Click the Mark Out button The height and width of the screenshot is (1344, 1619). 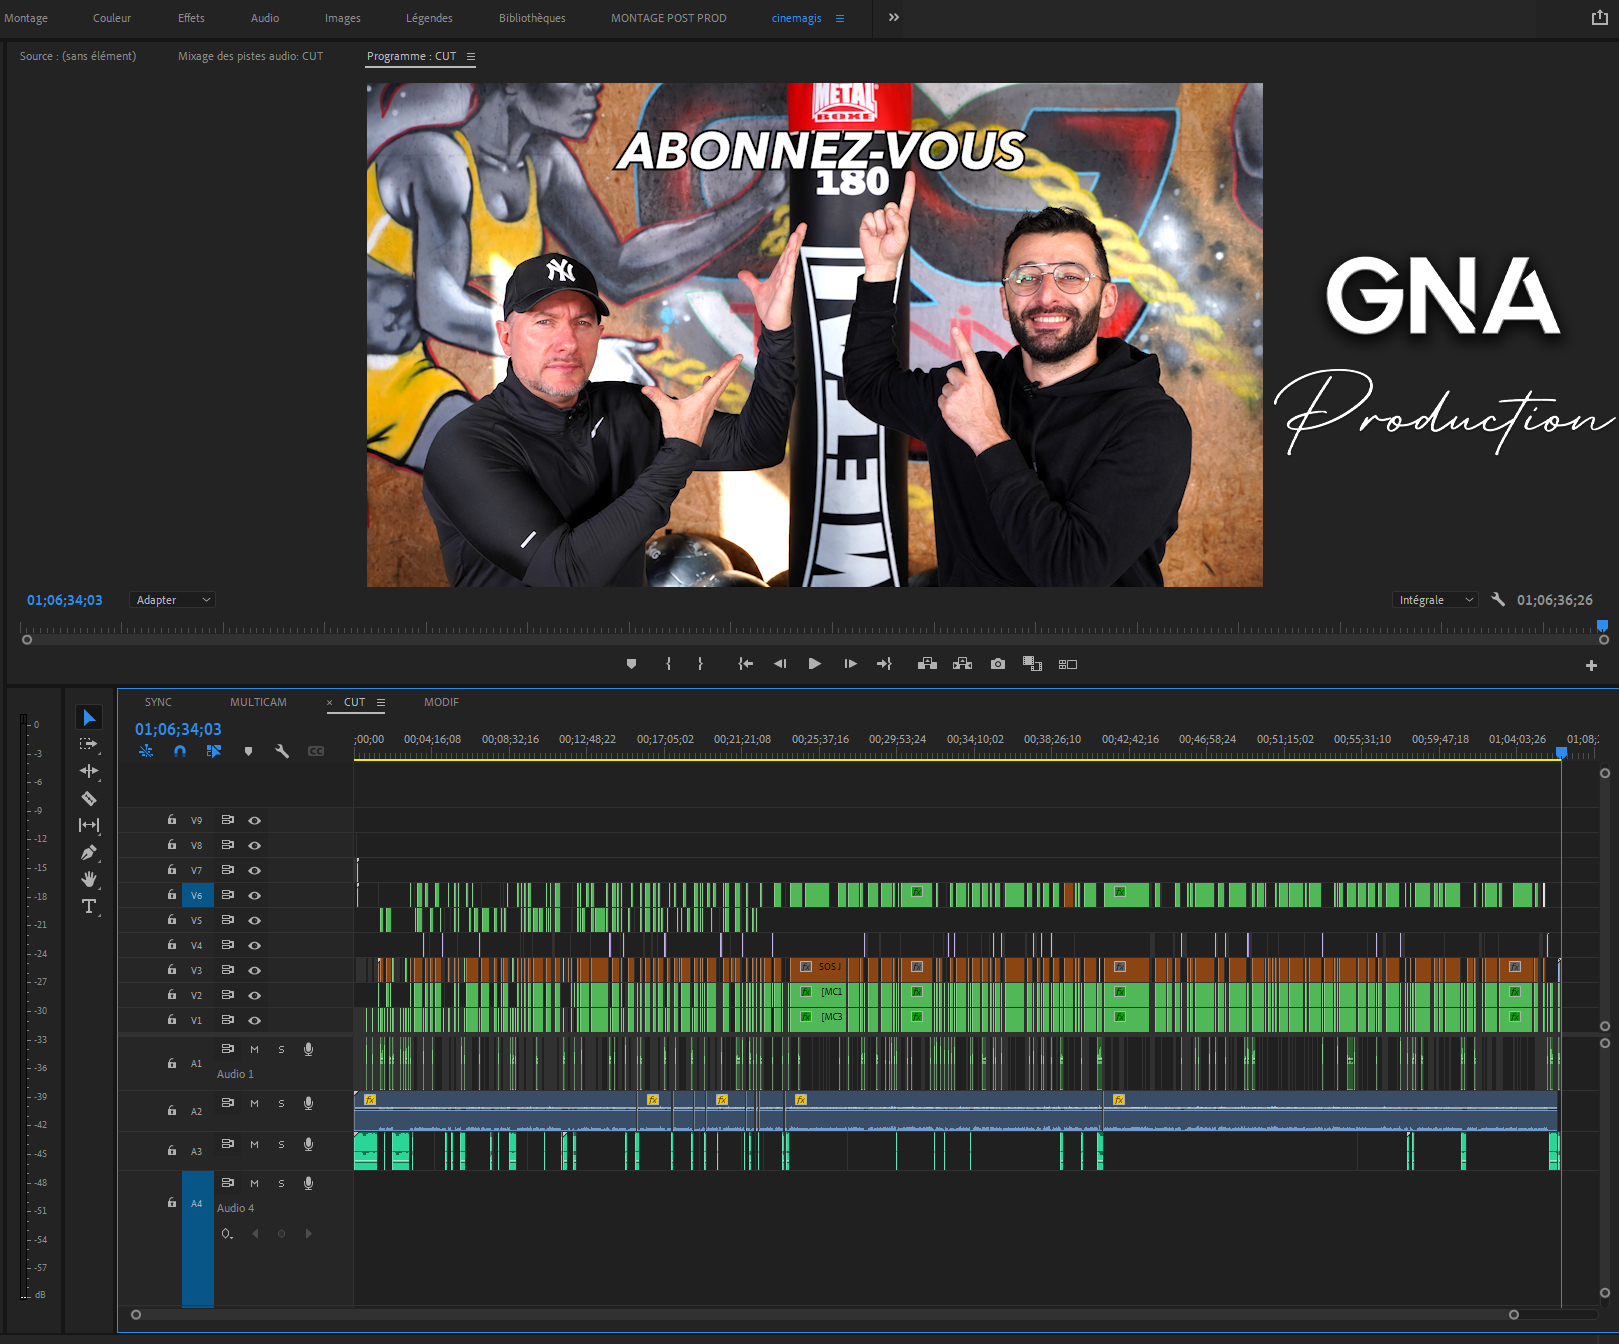click(700, 664)
